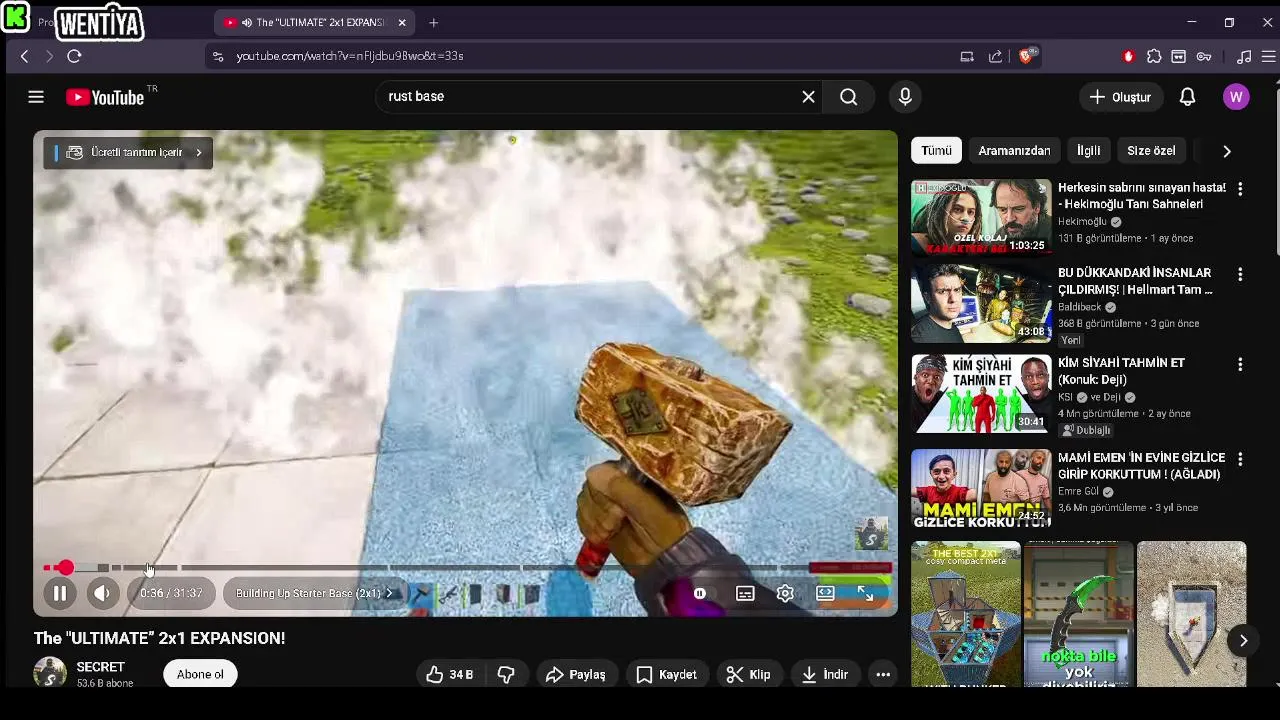Start voice search with microphone icon
The height and width of the screenshot is (720, 1280).
pyautogui.click(x=905, y=97)
